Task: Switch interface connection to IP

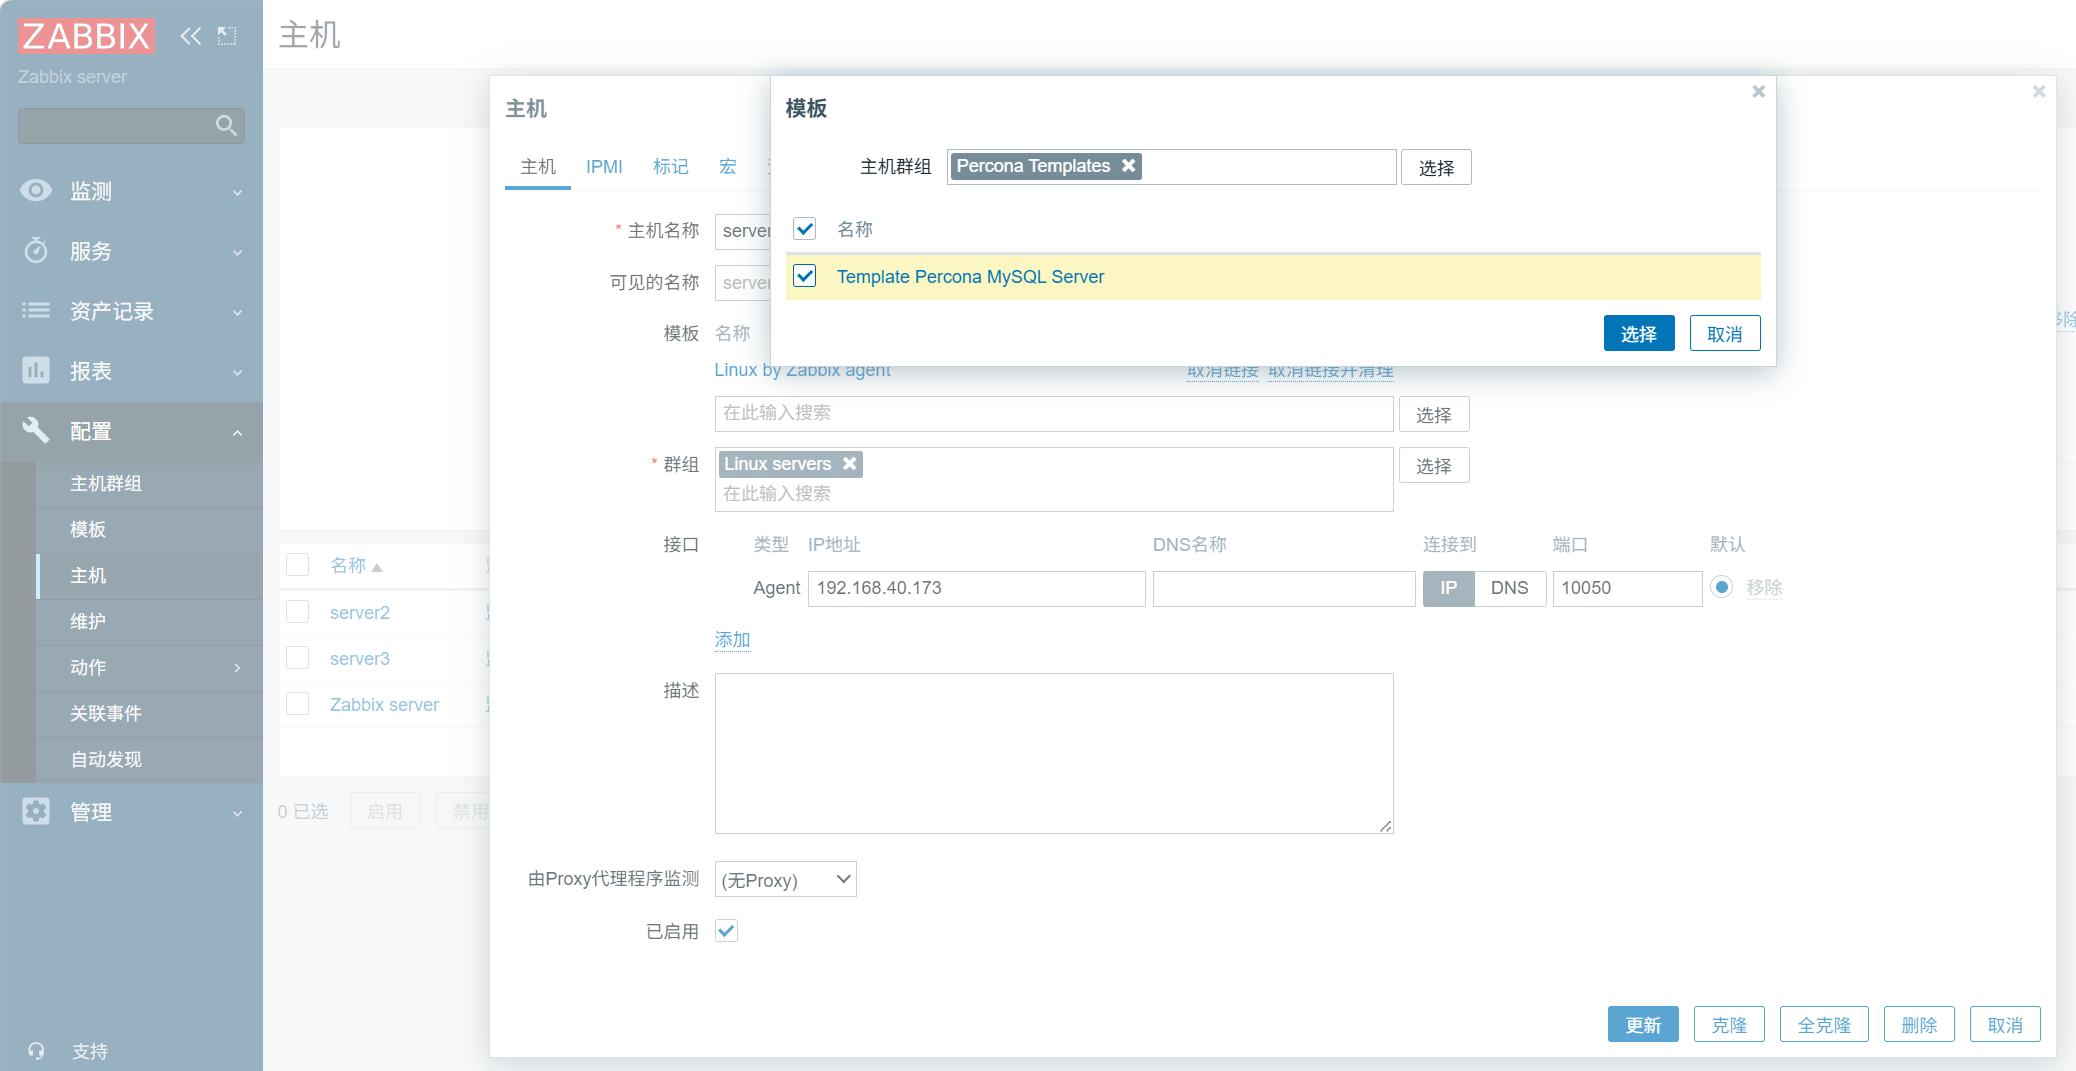Action: click(1449, 588)
